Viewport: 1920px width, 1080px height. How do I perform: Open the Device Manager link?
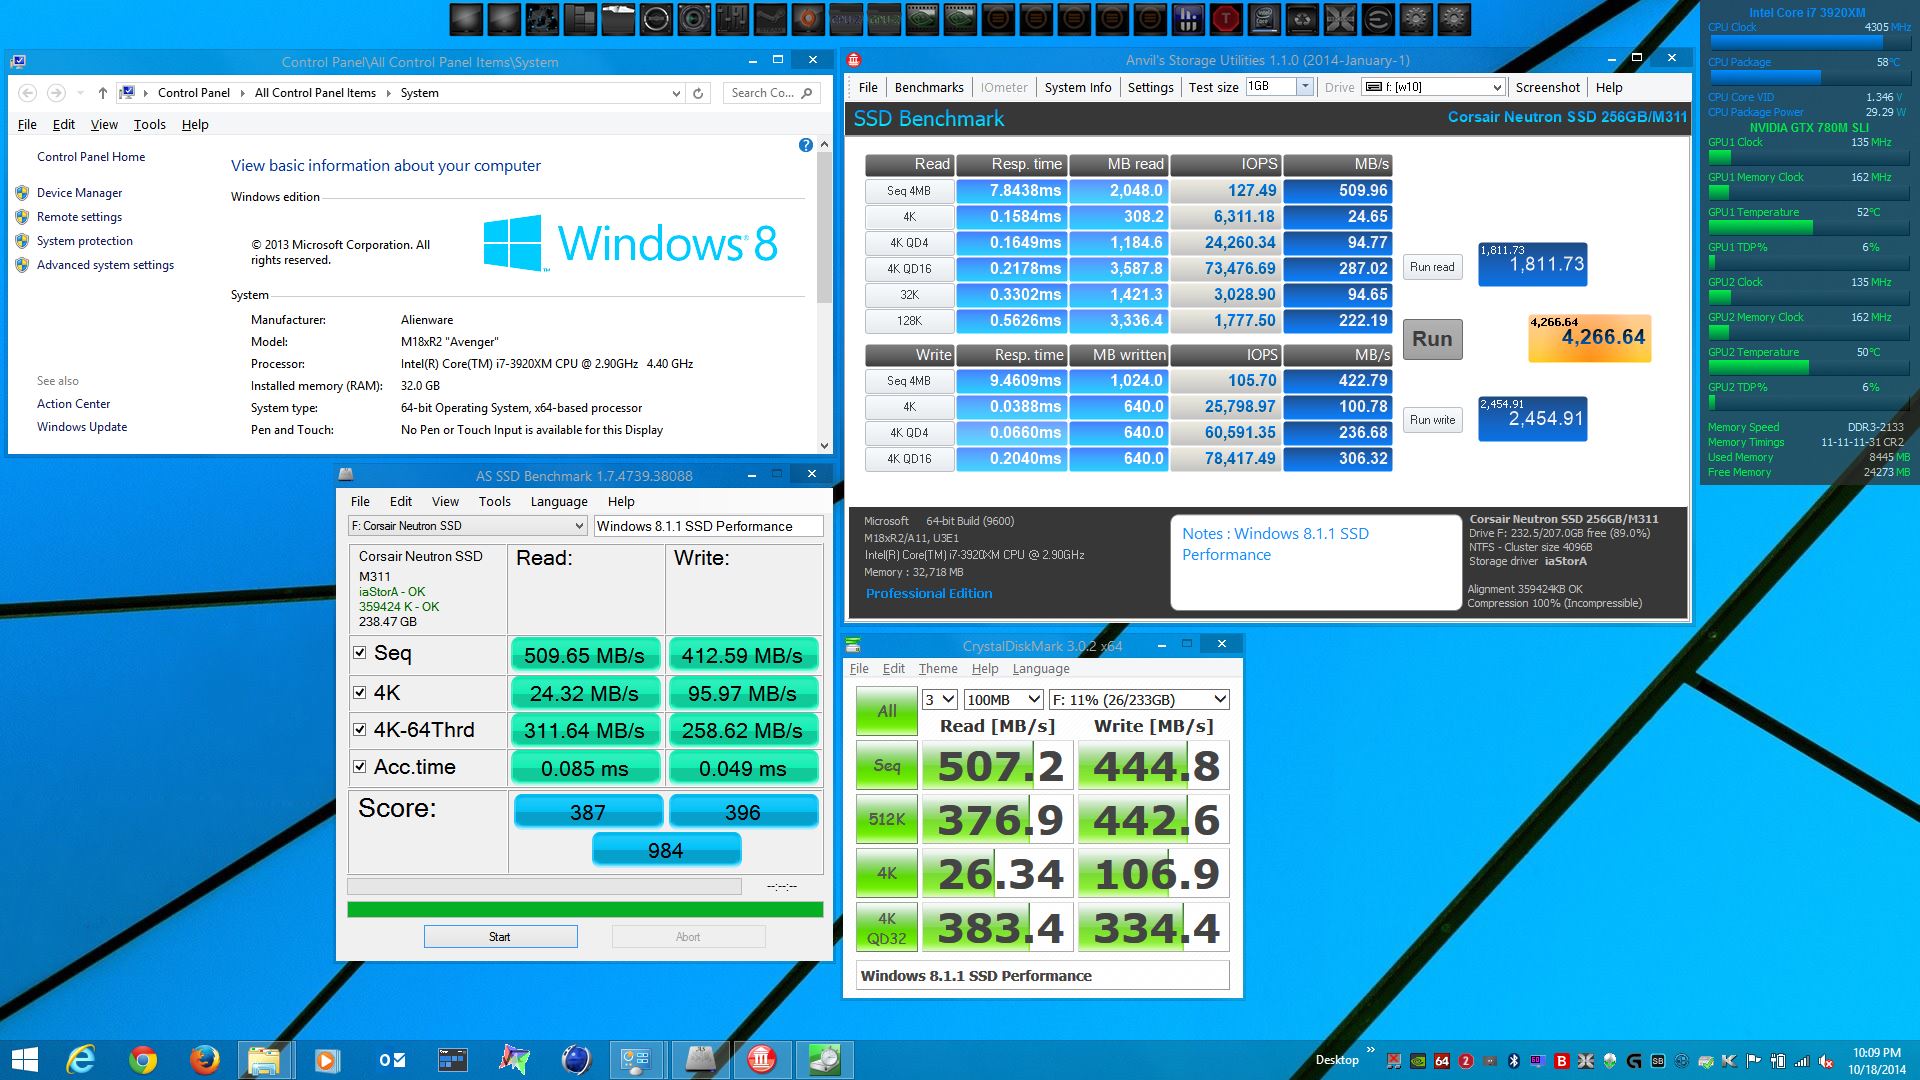pos(79,193)
